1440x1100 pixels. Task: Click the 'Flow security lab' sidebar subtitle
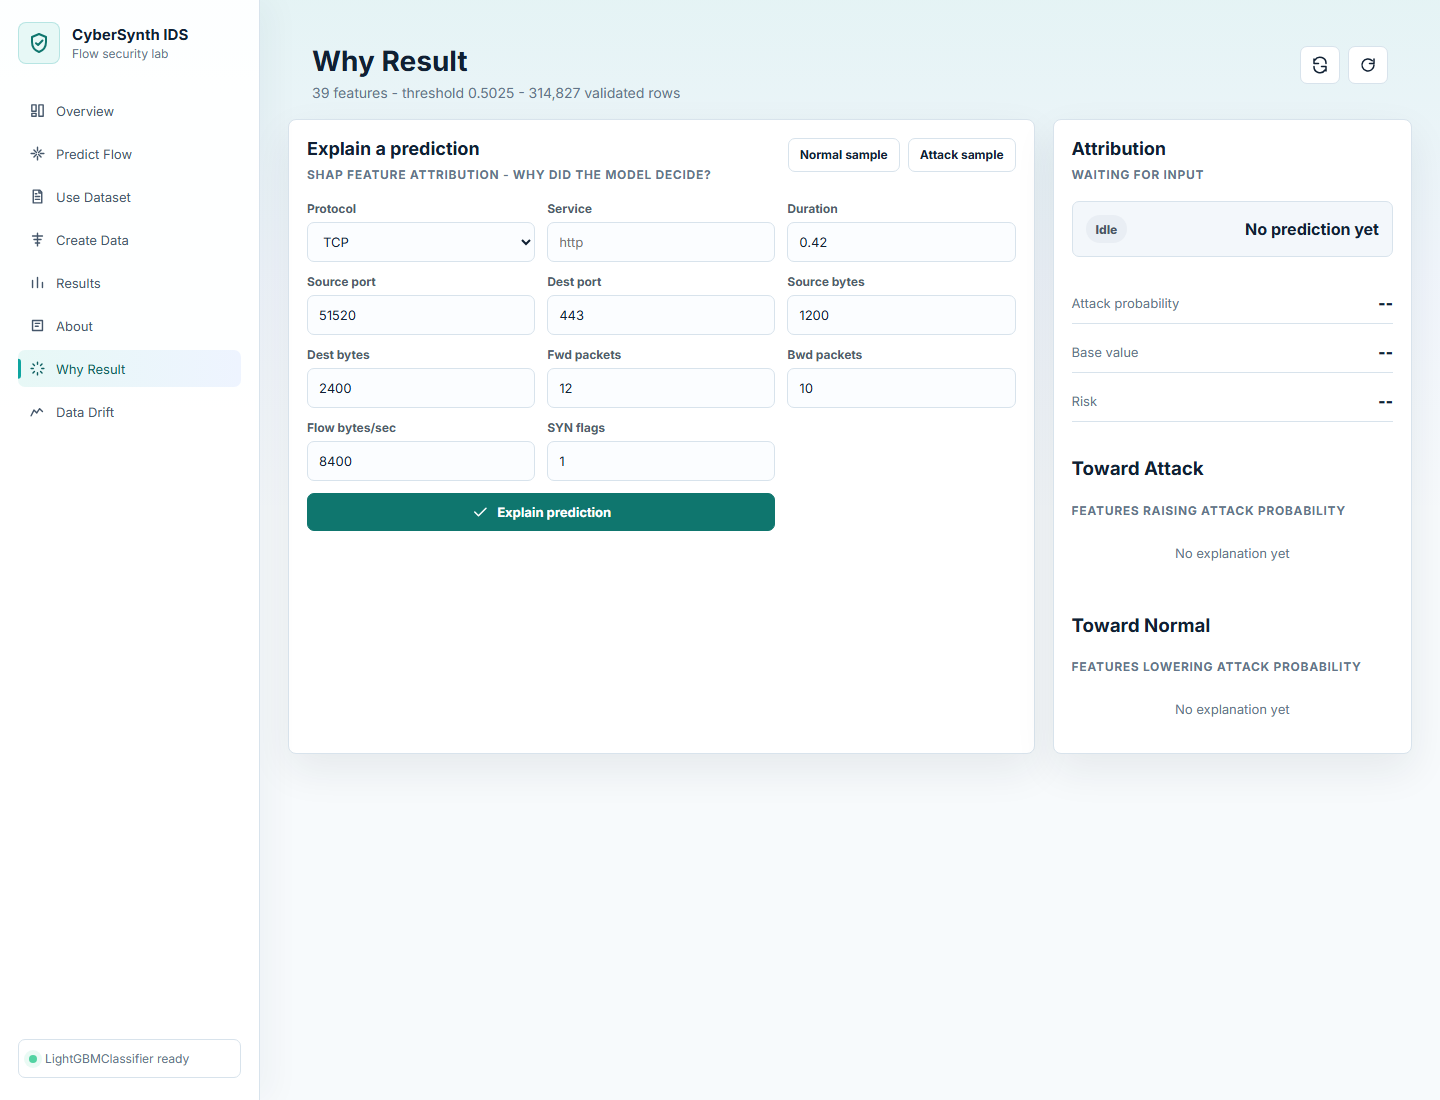[120, 54]
